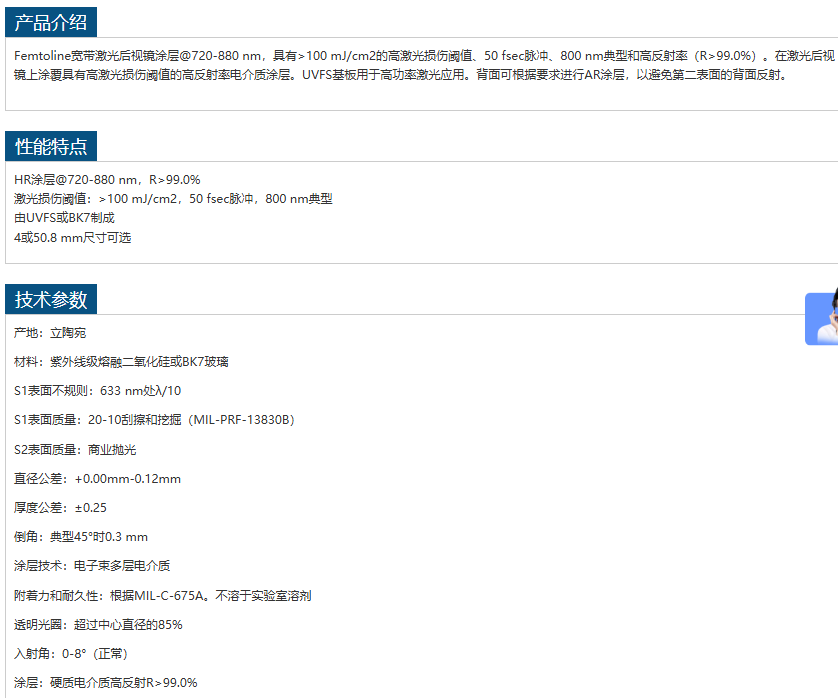Click the 材料 specification row
This screenshot has height=698, width=838.
click(x=127, y=362)
